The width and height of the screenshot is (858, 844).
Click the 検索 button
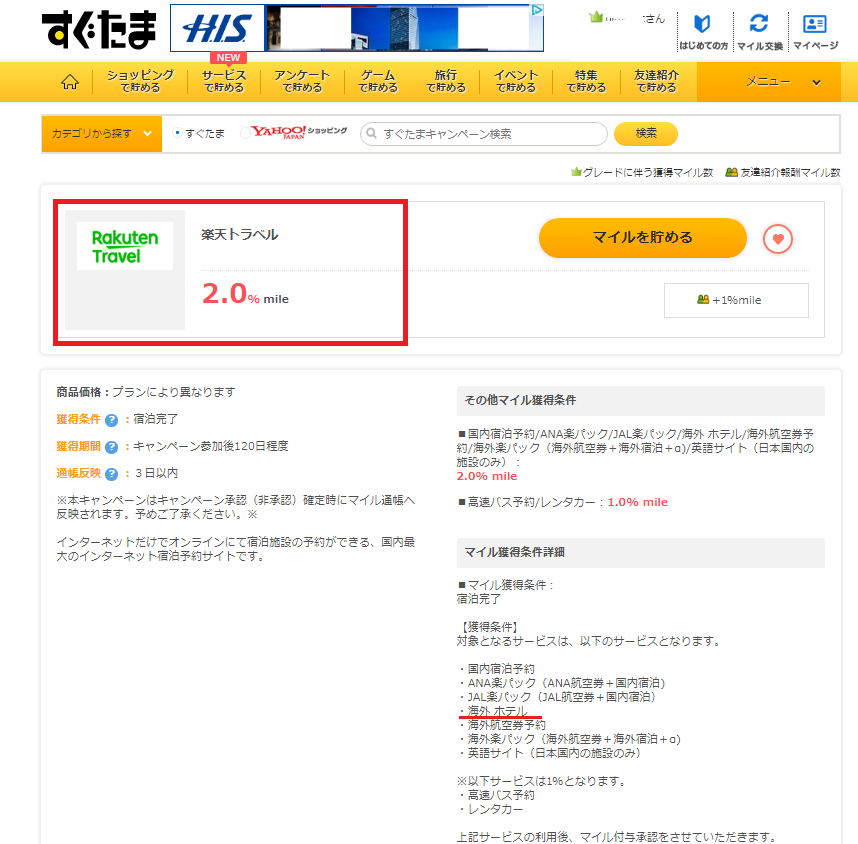tap(646, 134)
